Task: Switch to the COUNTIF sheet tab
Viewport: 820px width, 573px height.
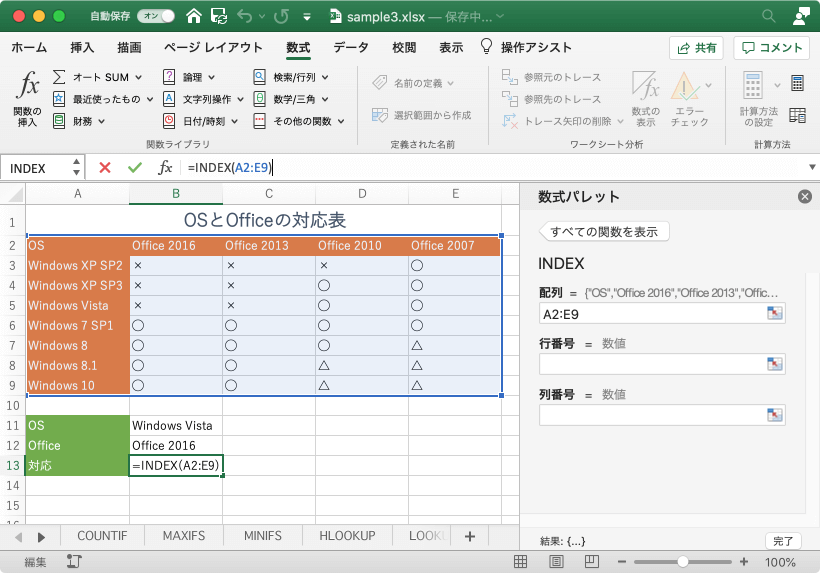Action: 102,536
